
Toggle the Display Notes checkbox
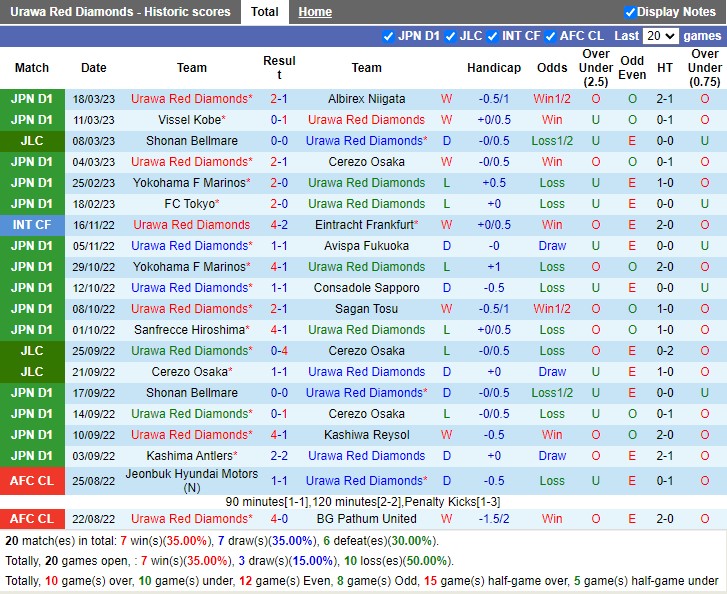[x=630, y=12]
